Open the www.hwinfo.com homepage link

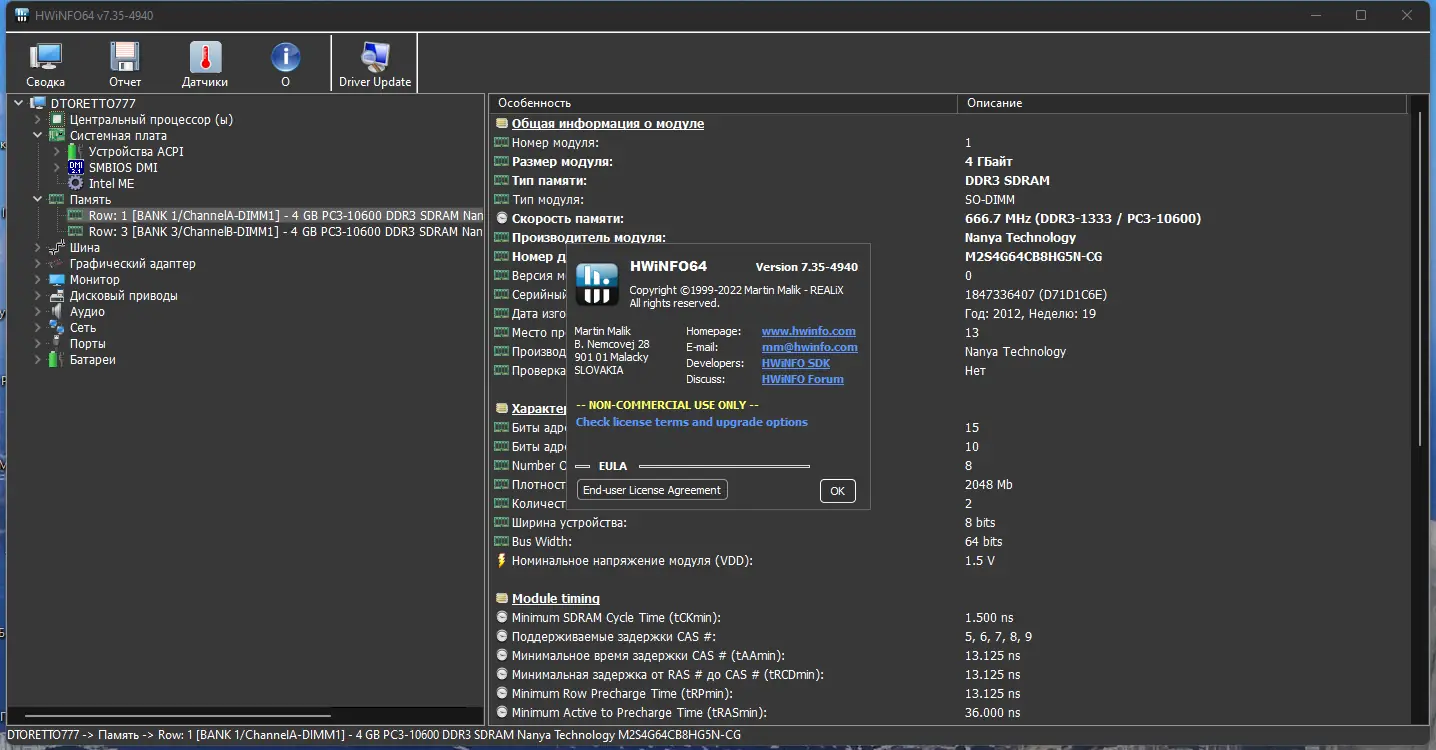coord(808,331)
